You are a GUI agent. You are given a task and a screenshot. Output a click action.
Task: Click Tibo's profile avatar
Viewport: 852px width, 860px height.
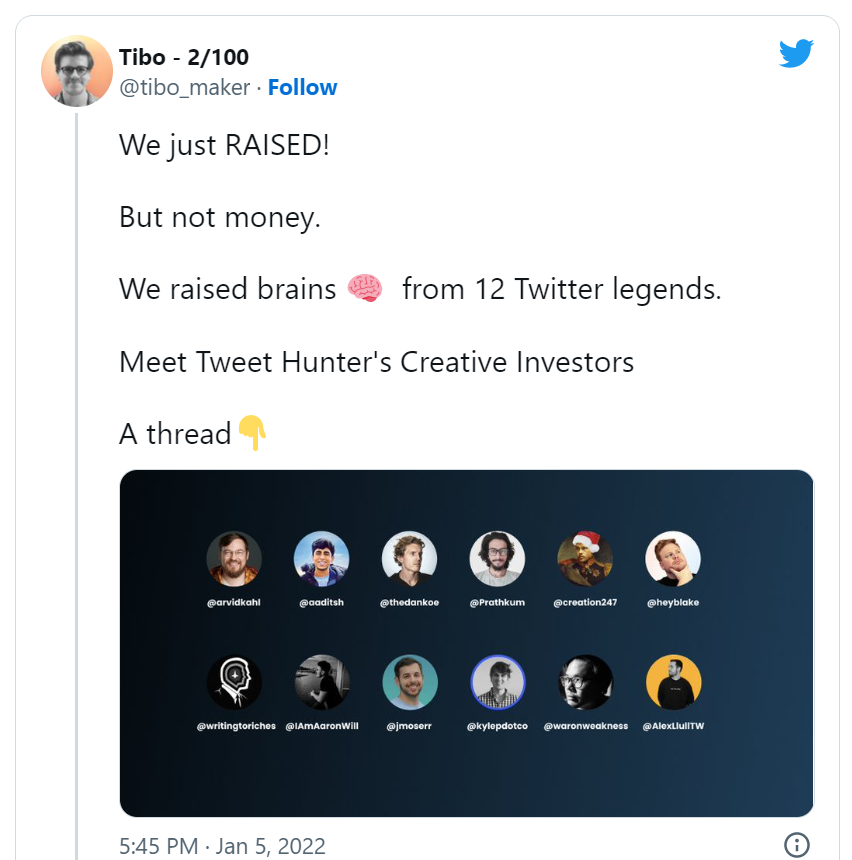coord(77,71)
